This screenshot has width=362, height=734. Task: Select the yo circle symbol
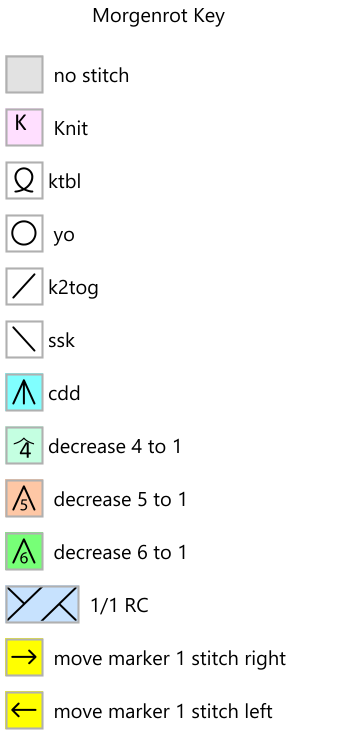click(x=24, y=233)
